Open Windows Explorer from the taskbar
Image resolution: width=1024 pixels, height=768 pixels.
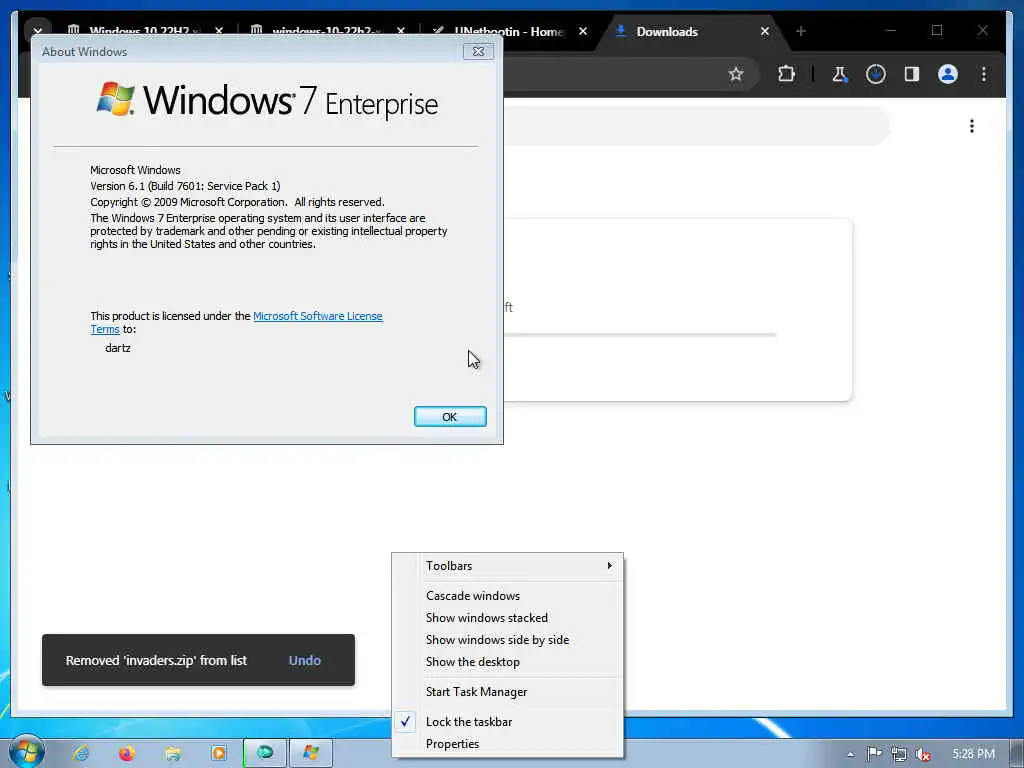tap(172, 753)
